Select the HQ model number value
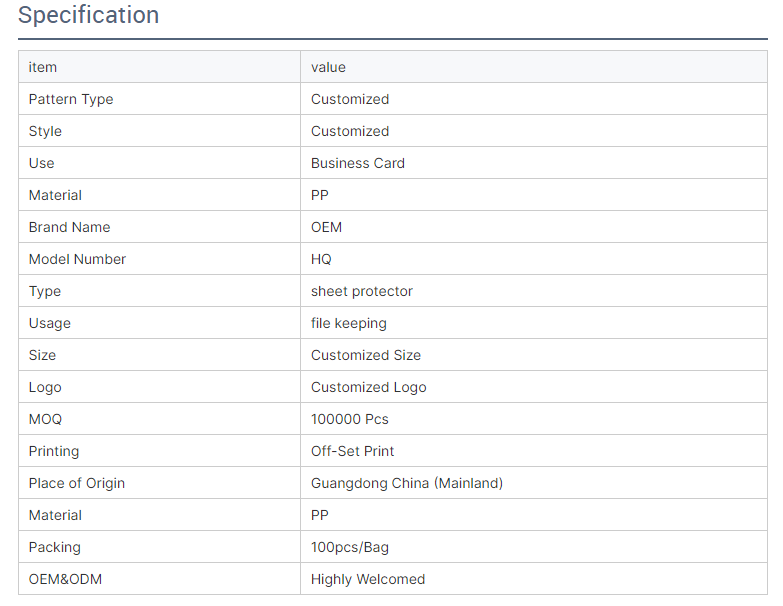 321,259
